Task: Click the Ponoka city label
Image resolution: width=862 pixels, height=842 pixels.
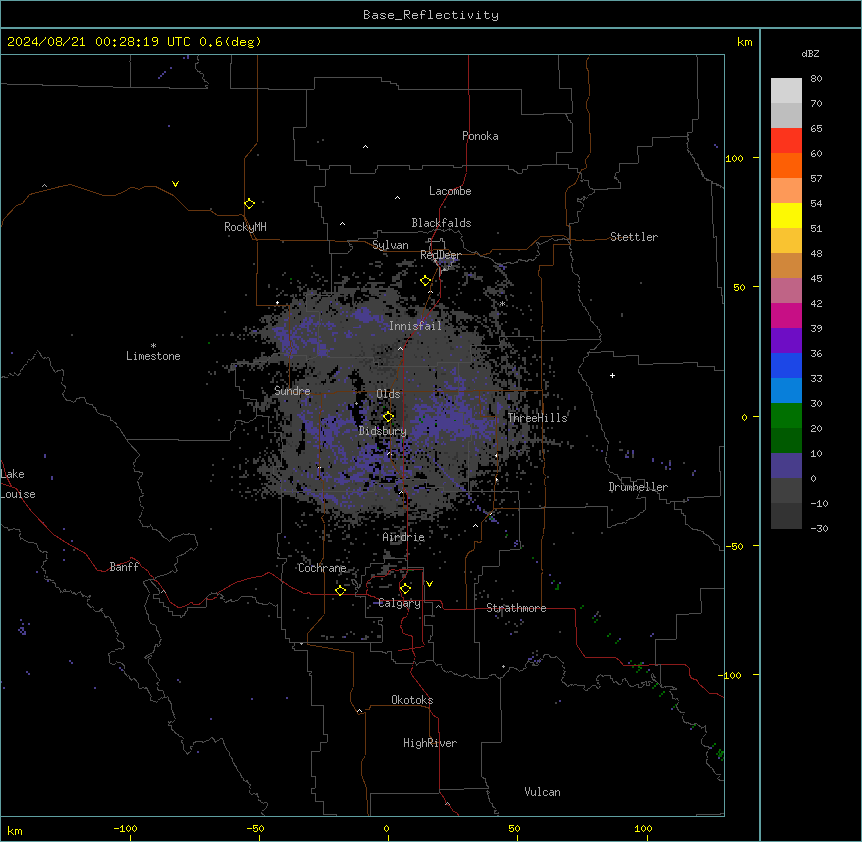Action: tap(480, 136)
